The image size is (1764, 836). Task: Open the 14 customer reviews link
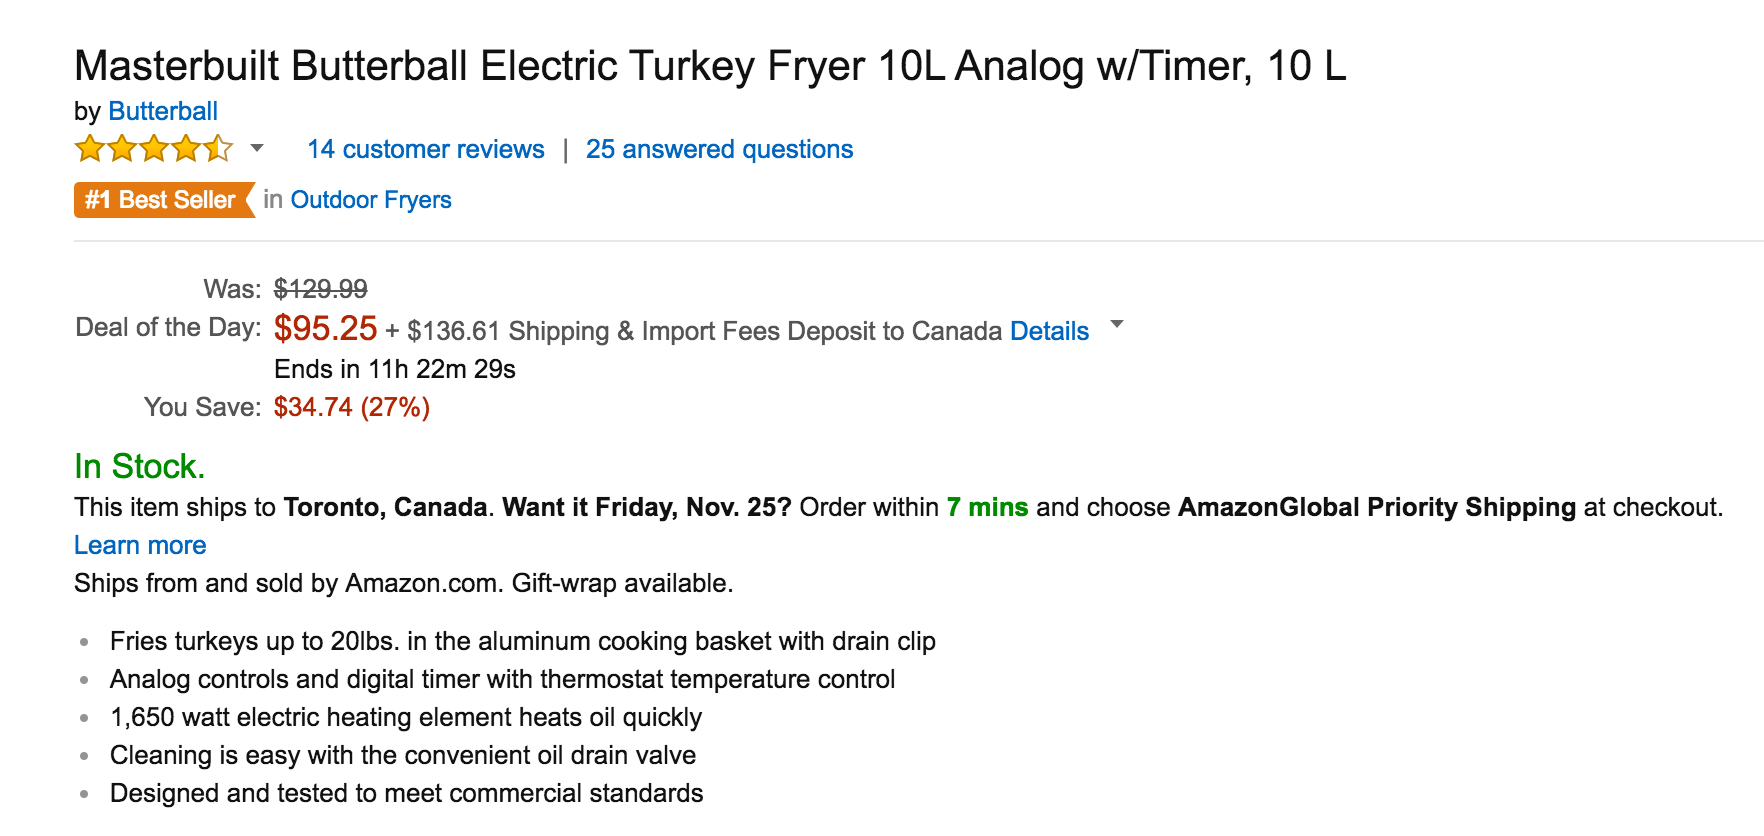[426, 150]
